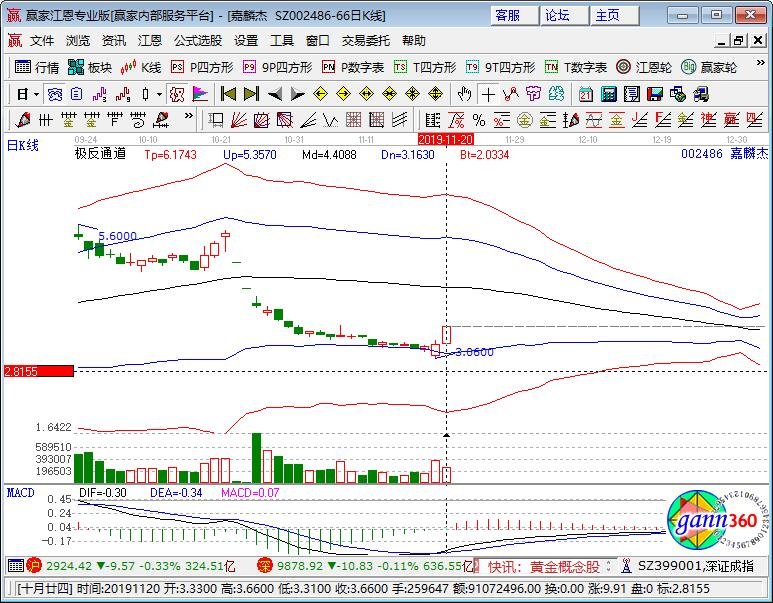Expand the drawing toolbar overflow chevron
773x603 pixels.
189,116
